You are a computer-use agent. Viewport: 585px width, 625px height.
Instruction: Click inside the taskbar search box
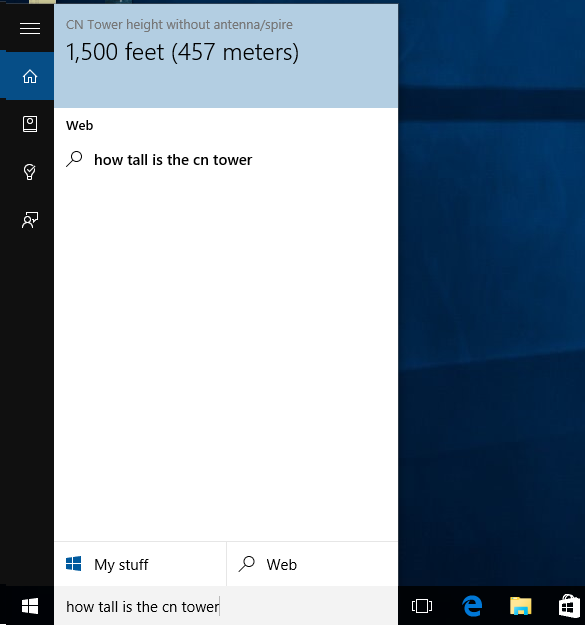[x=226, y=606]
